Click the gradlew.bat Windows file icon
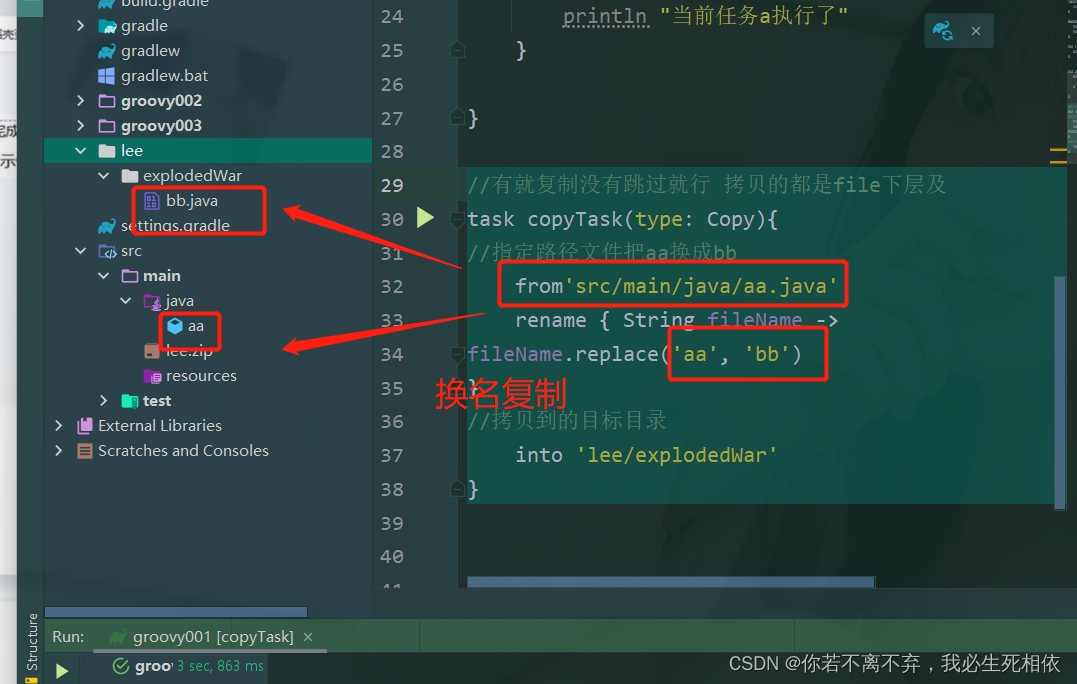 point(106,76)
